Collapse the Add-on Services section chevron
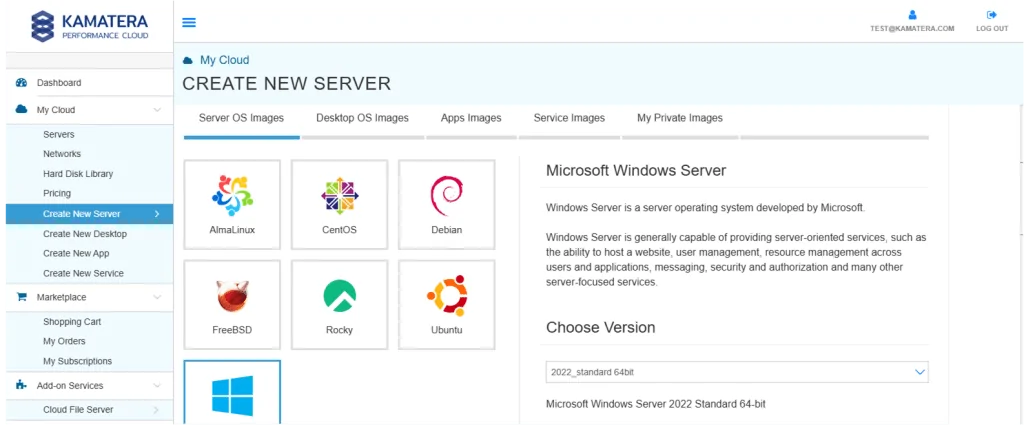The height and width of the screenshot is (425, 1024). [157, 386]
